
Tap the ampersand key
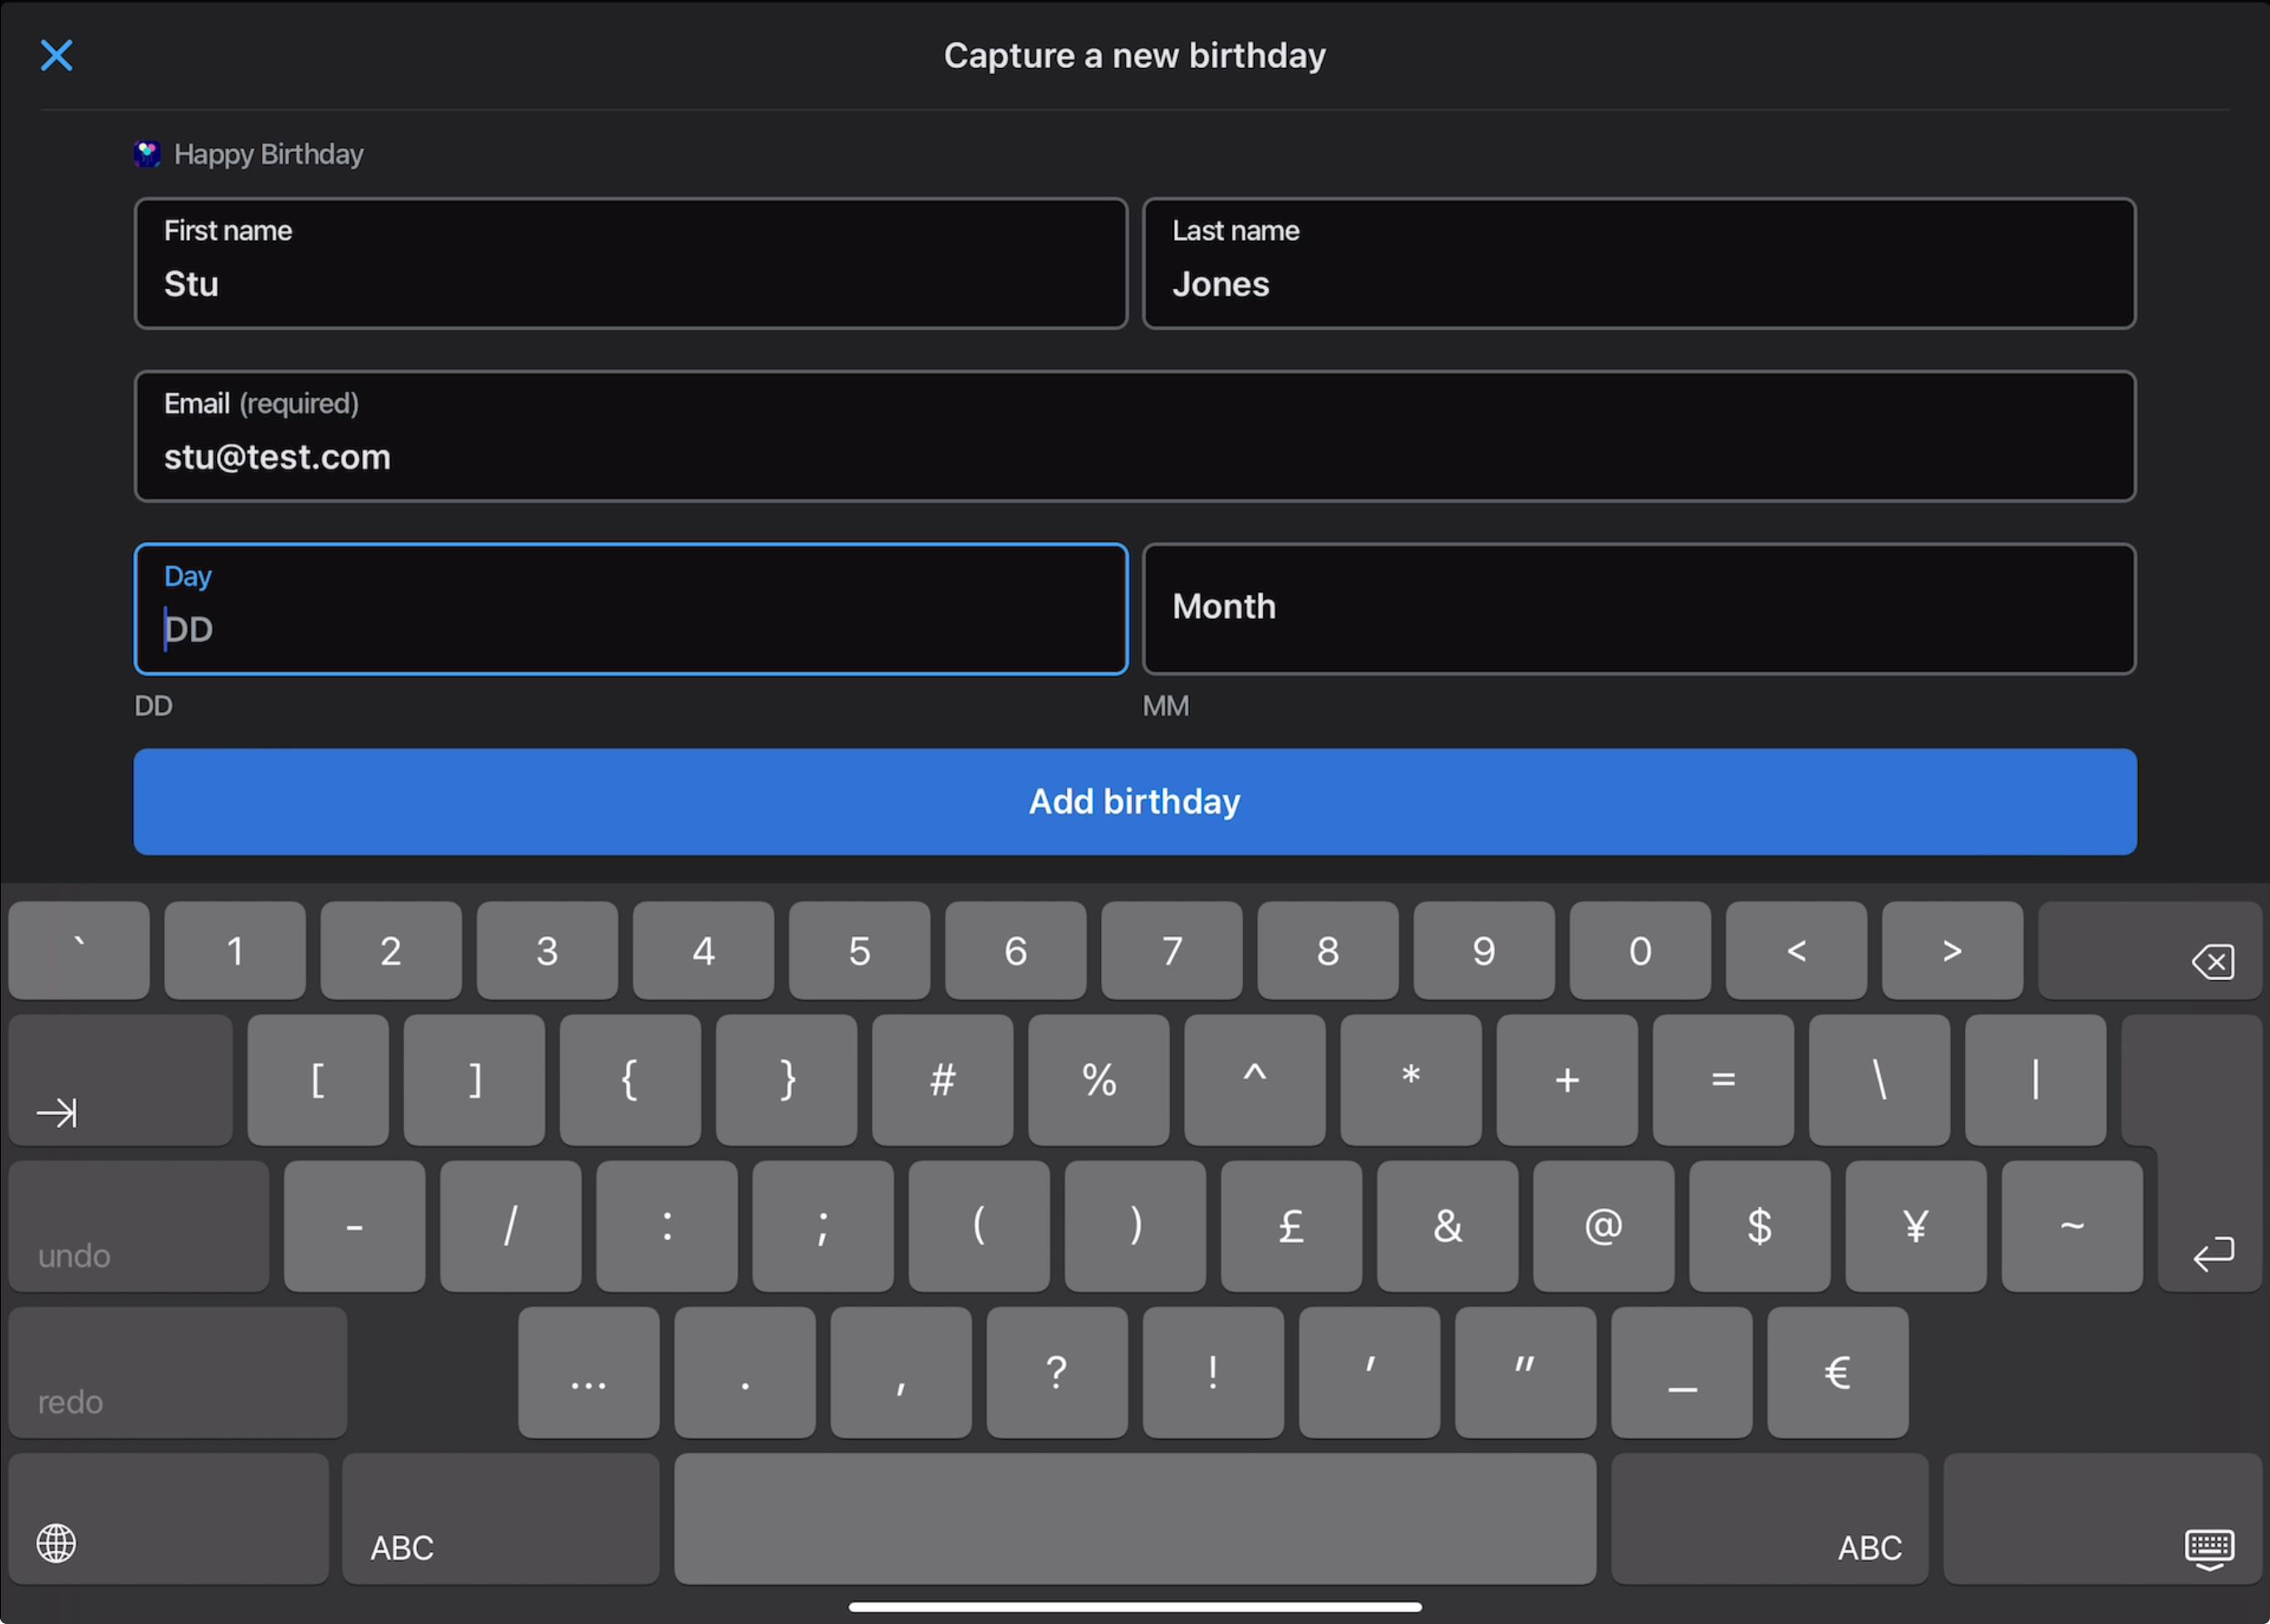point(1447,1227)
